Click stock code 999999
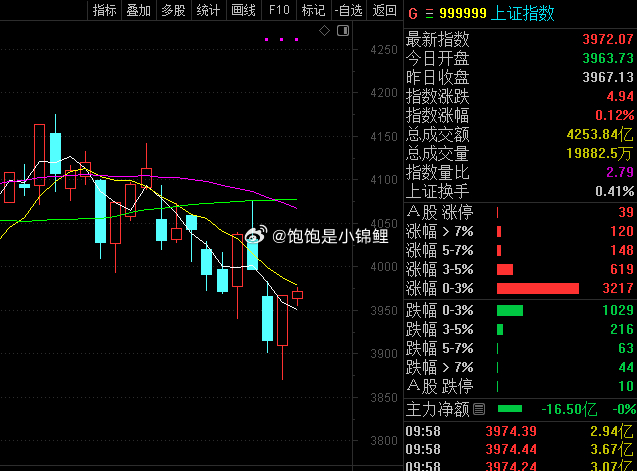This screenshot has width=637, height=471. click(x=463, y=13)
